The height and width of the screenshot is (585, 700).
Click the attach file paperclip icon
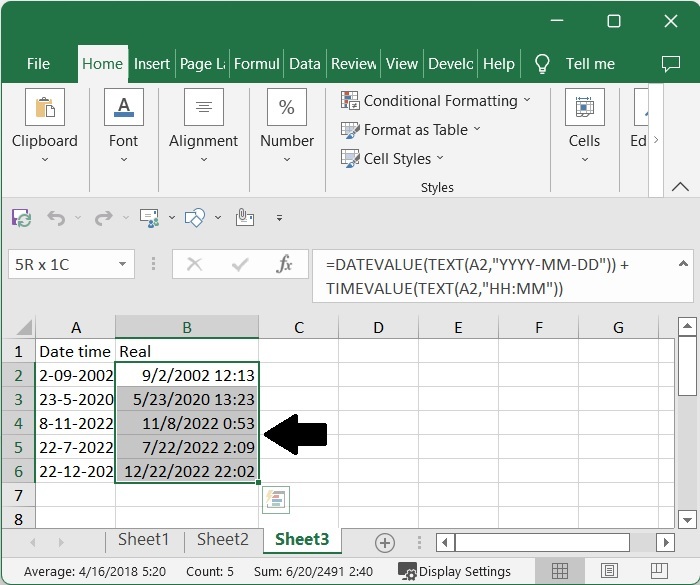(244, 217)
